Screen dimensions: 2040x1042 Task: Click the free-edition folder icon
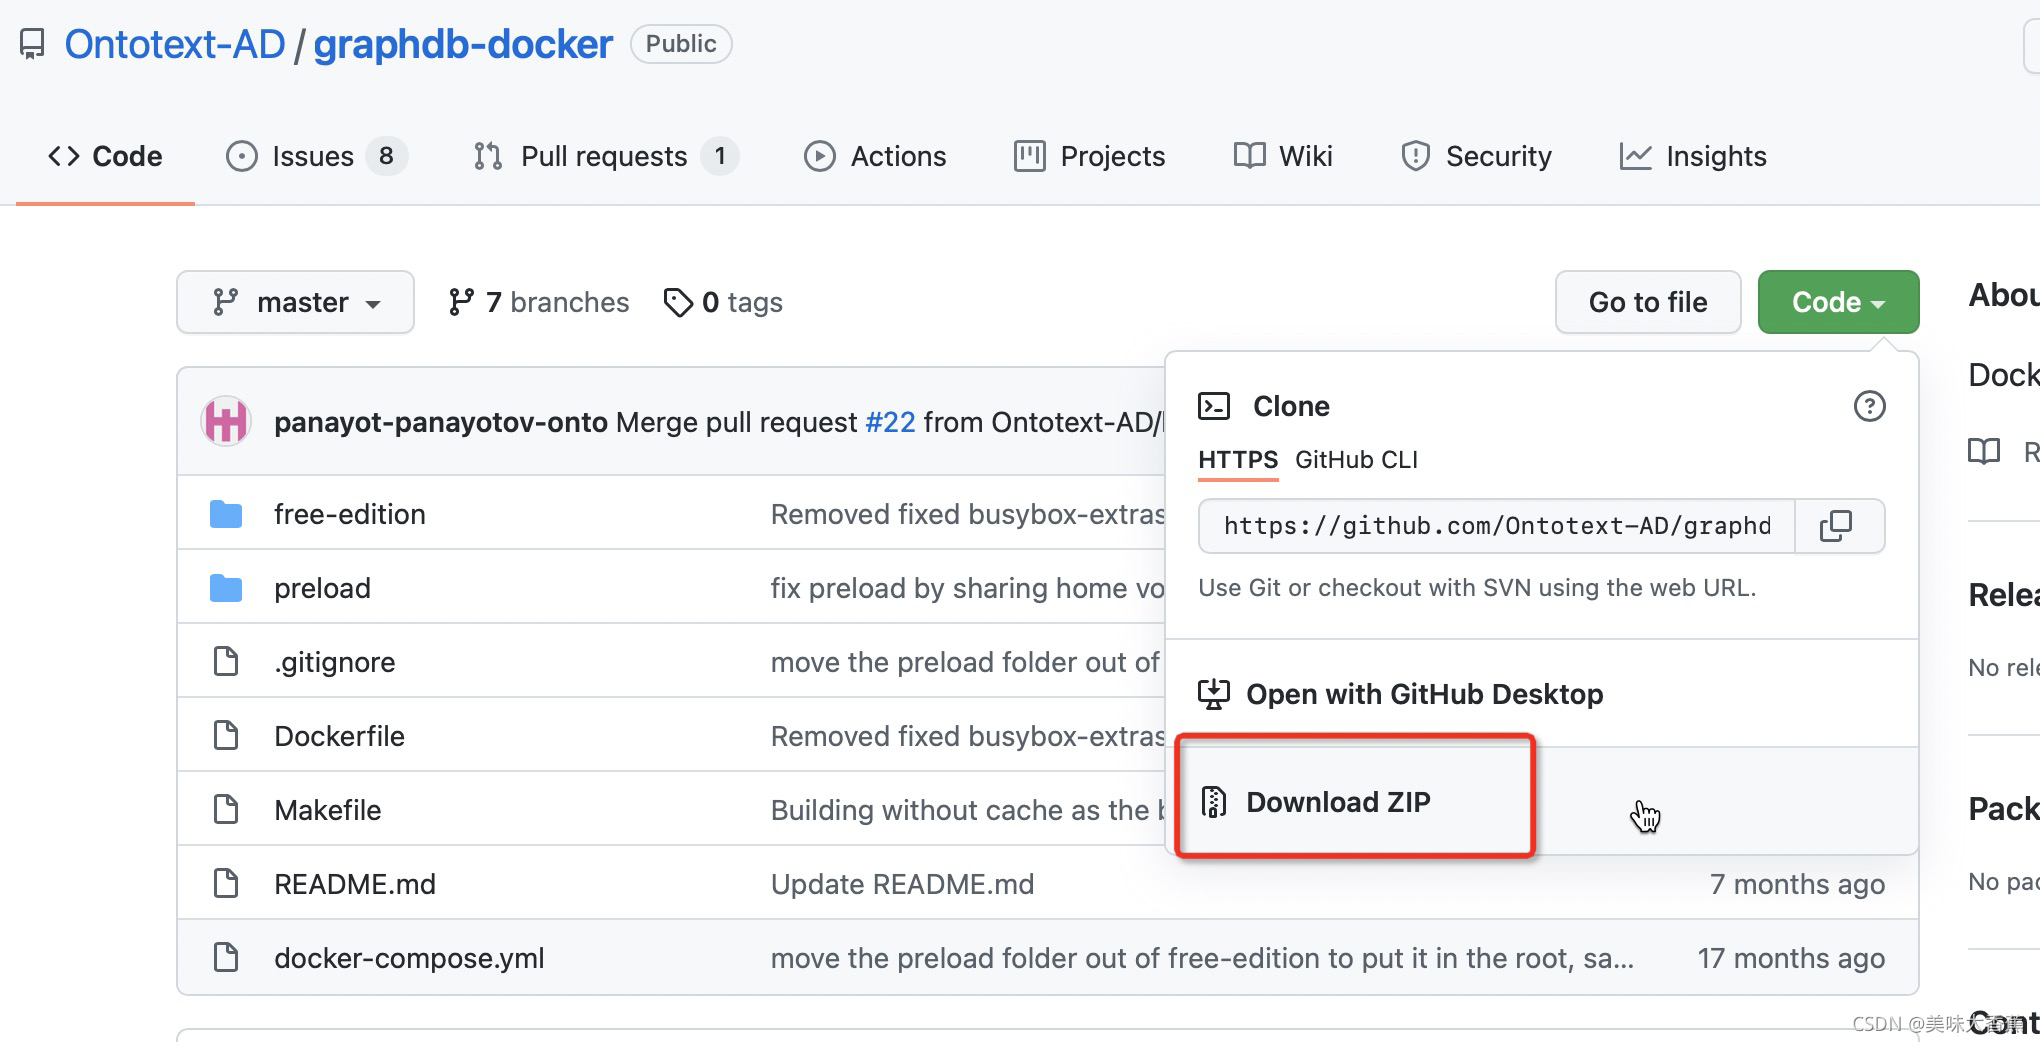226,514
